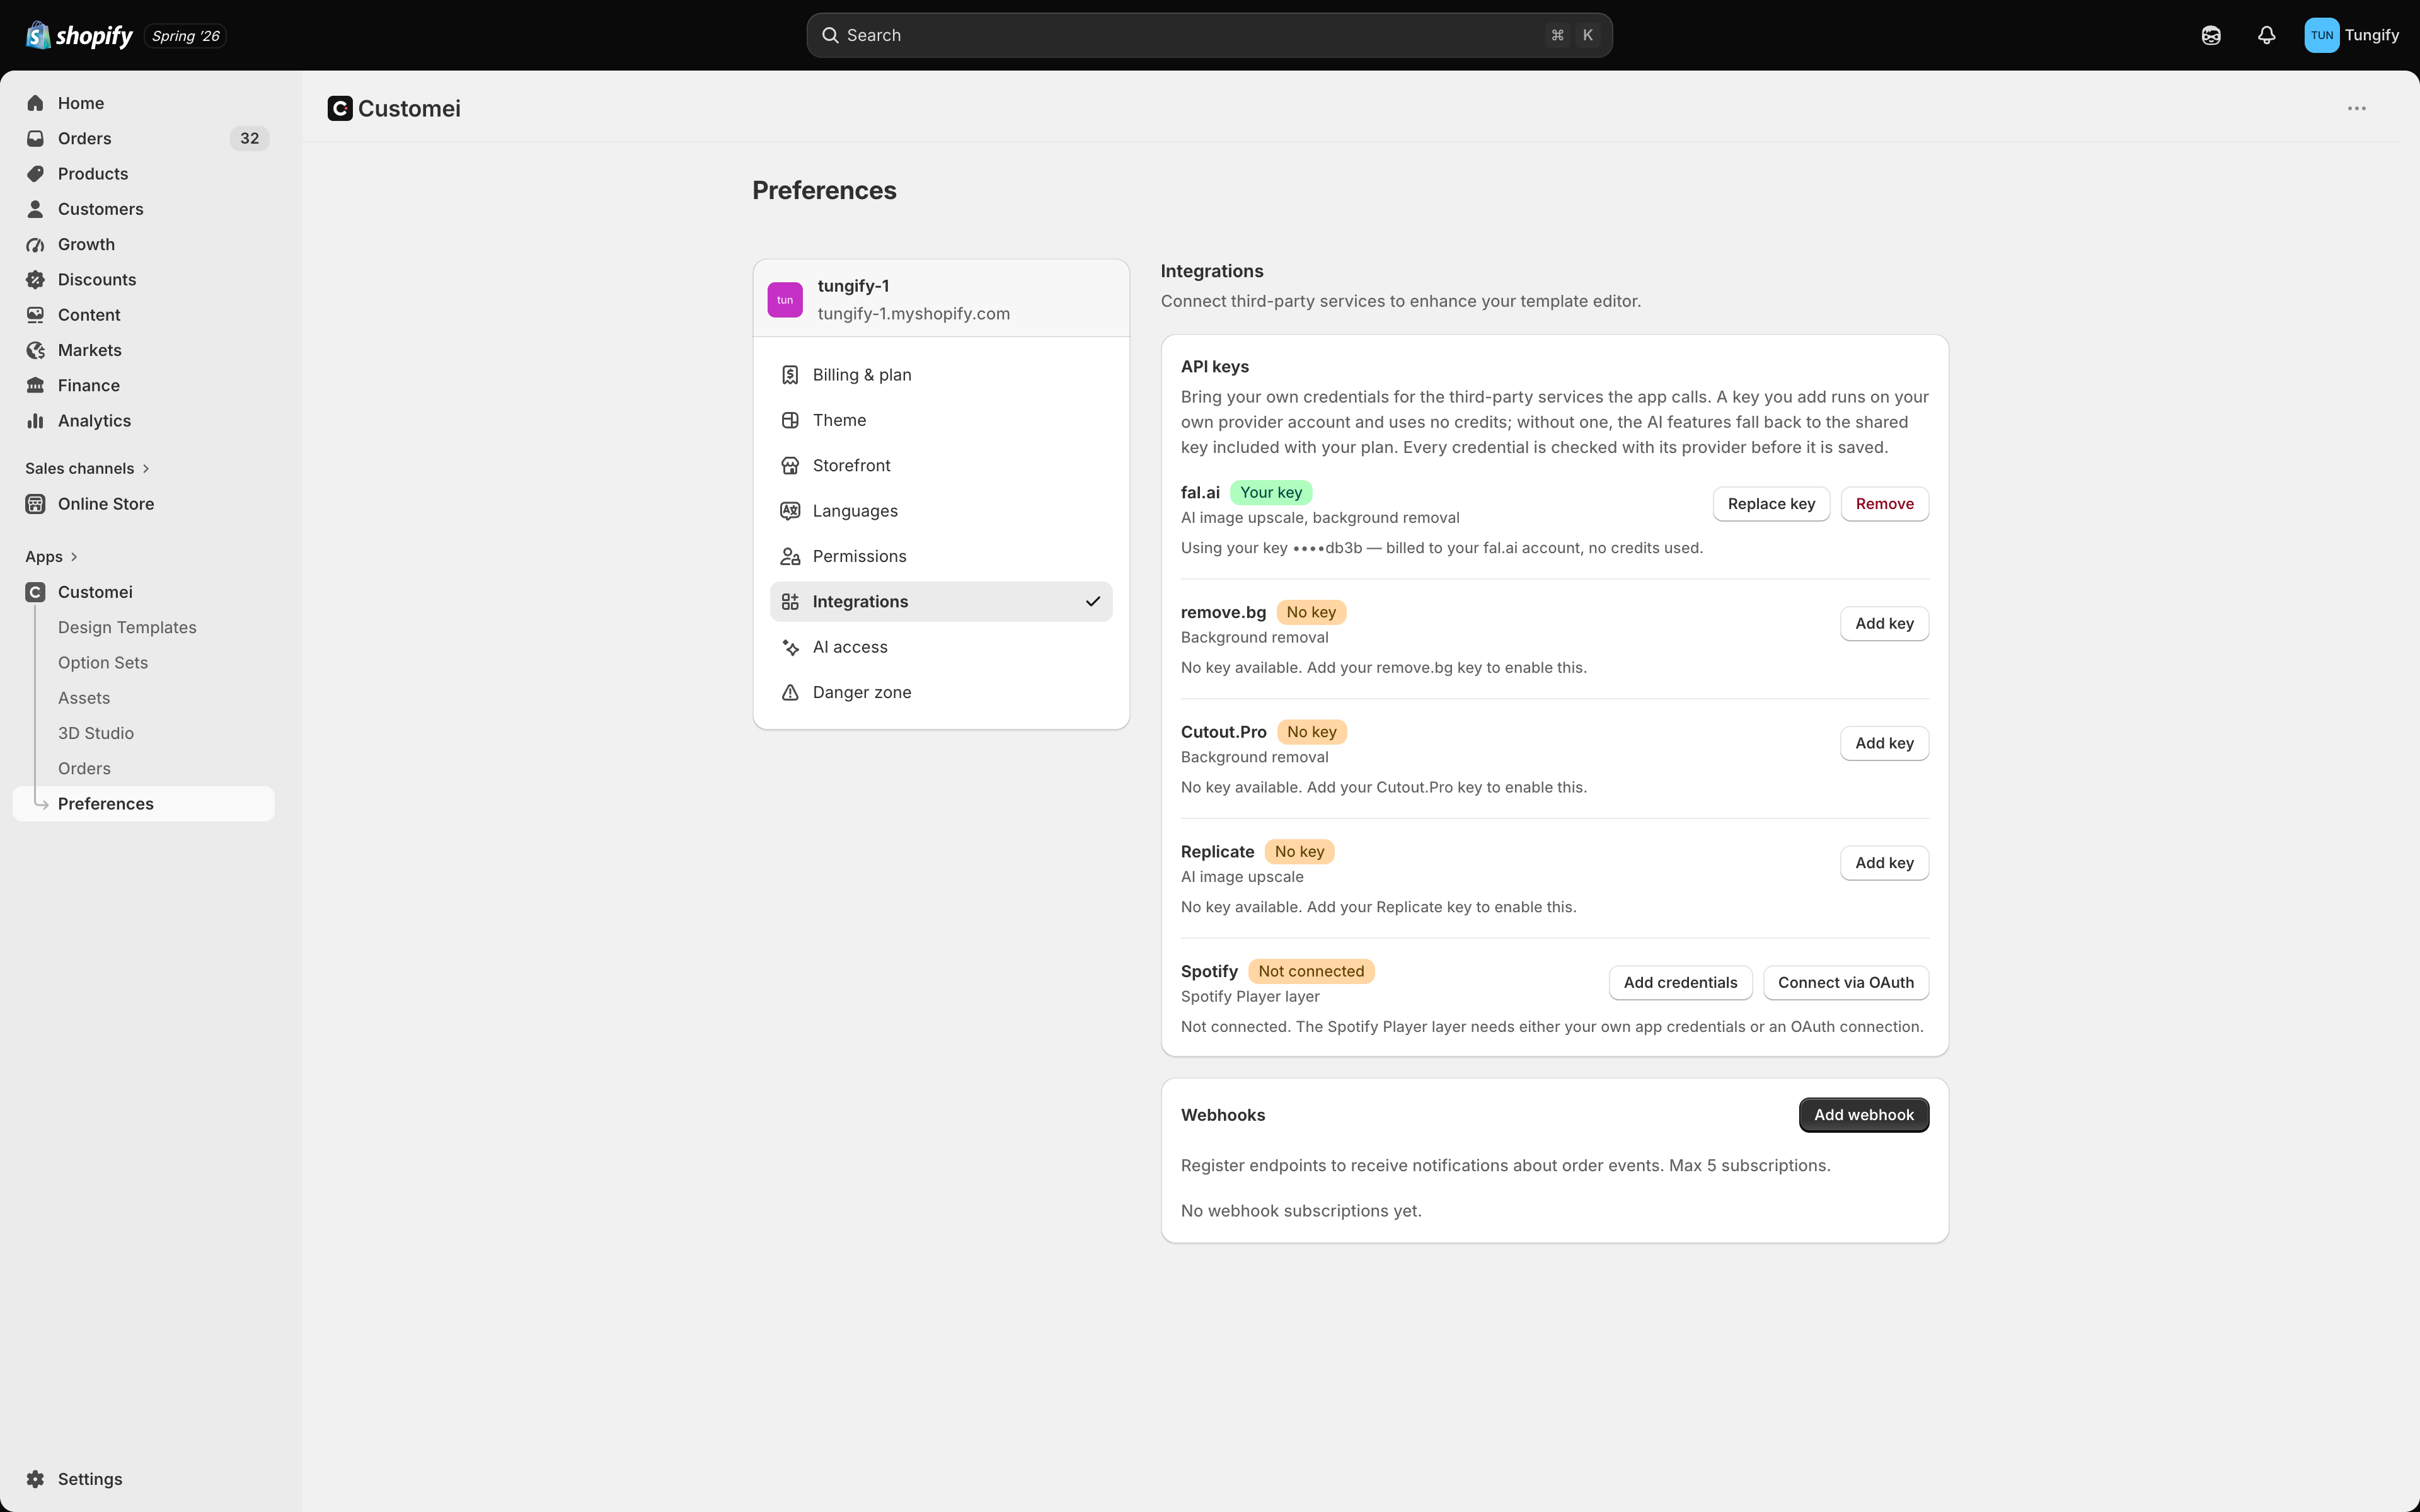Click the 'No key' badge next to Cutout.Pro

coord(1311,732)
